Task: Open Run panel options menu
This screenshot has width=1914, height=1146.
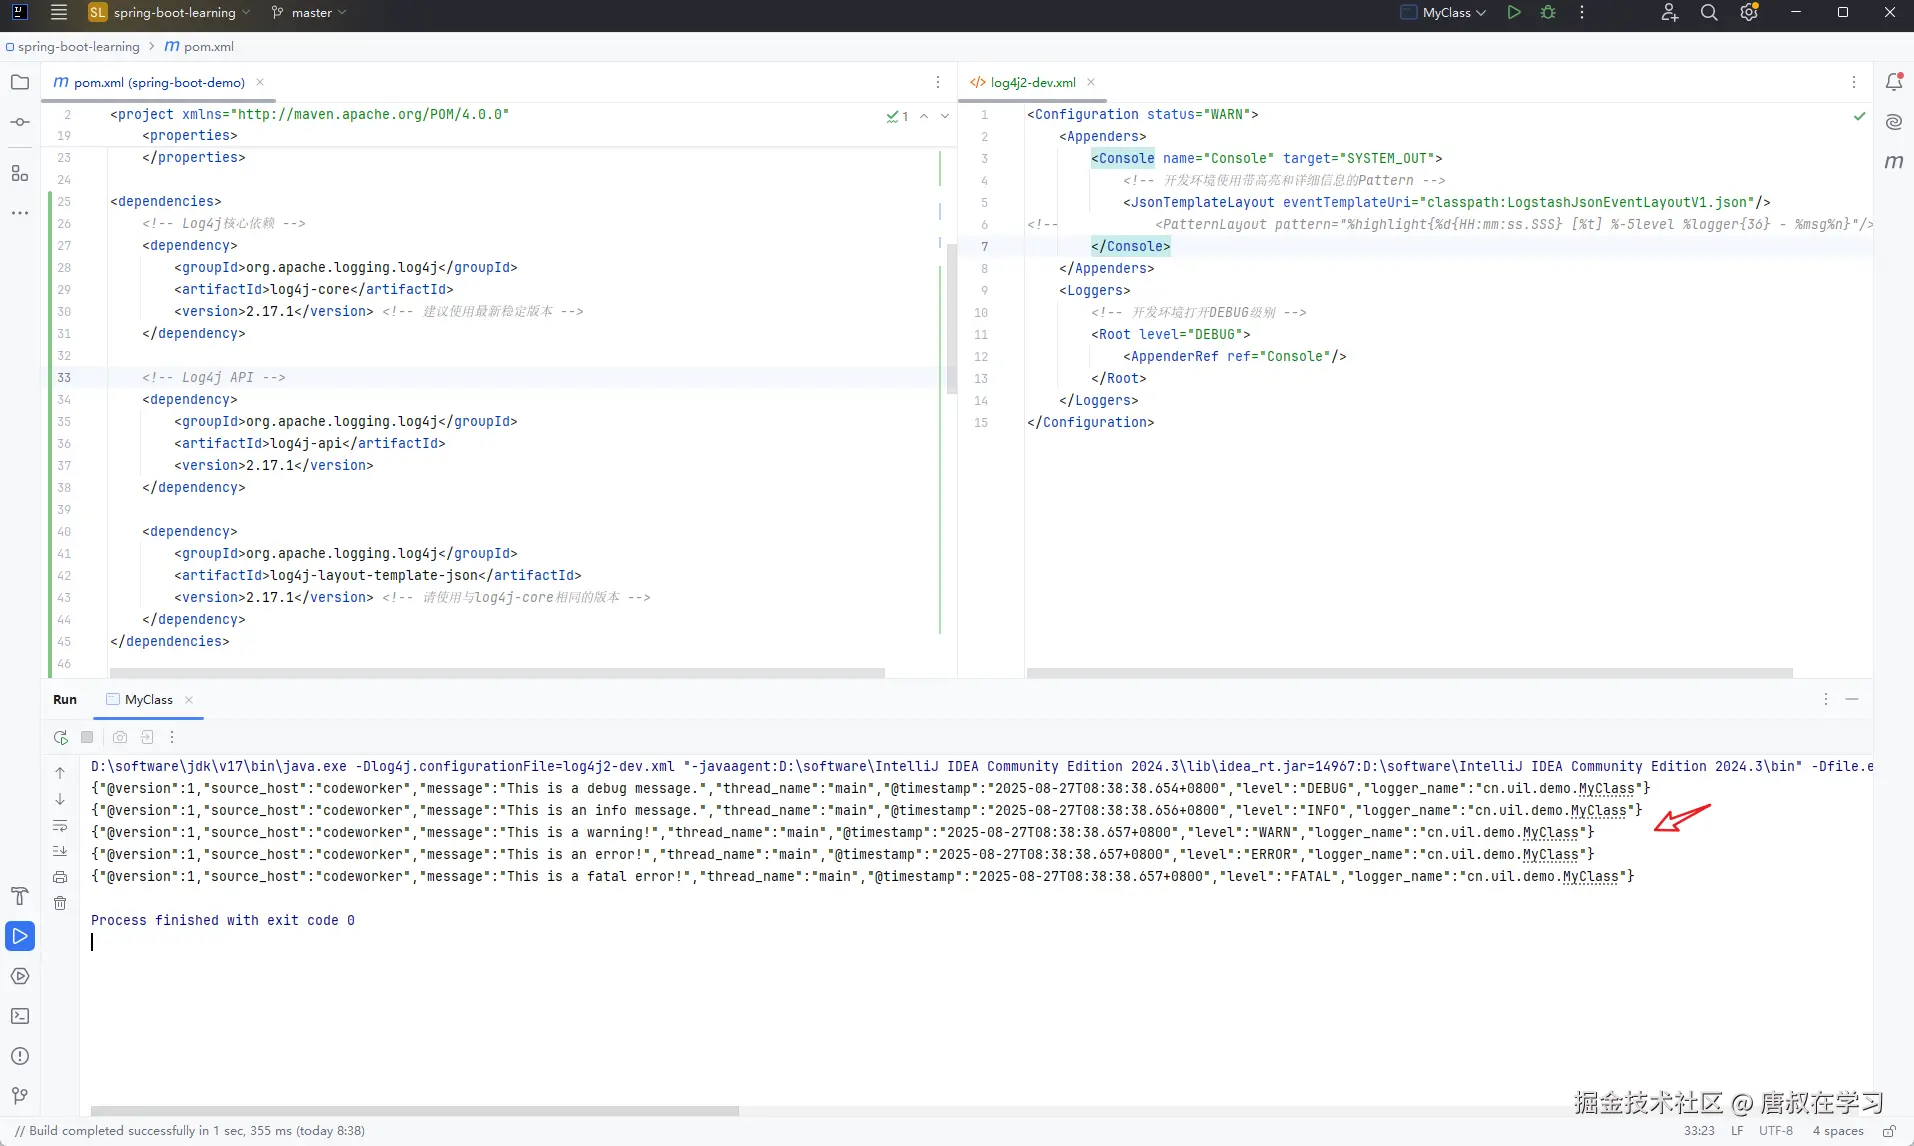Action: [1826, 699]
